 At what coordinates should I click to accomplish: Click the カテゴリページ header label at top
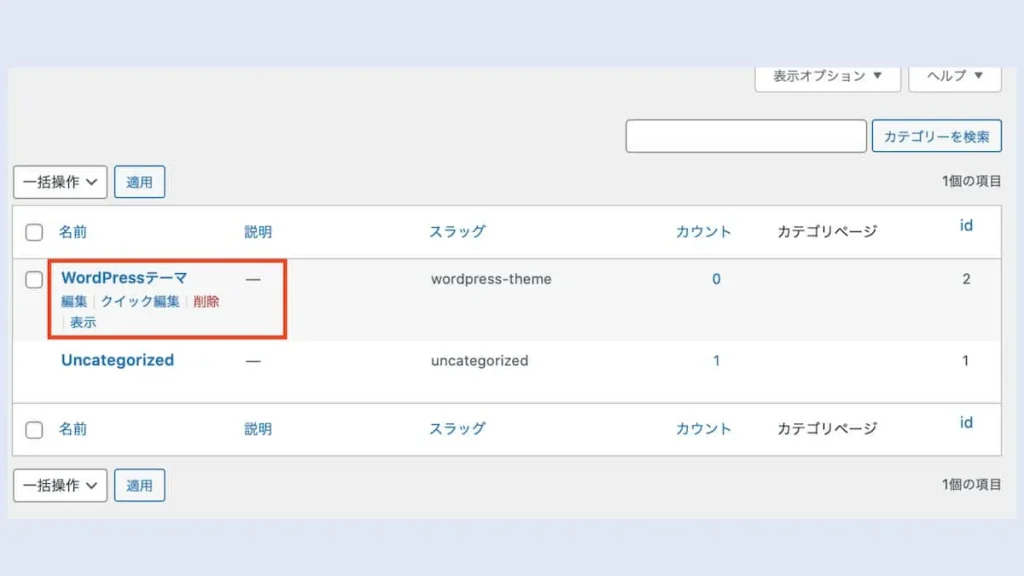(x=827, y=232)
